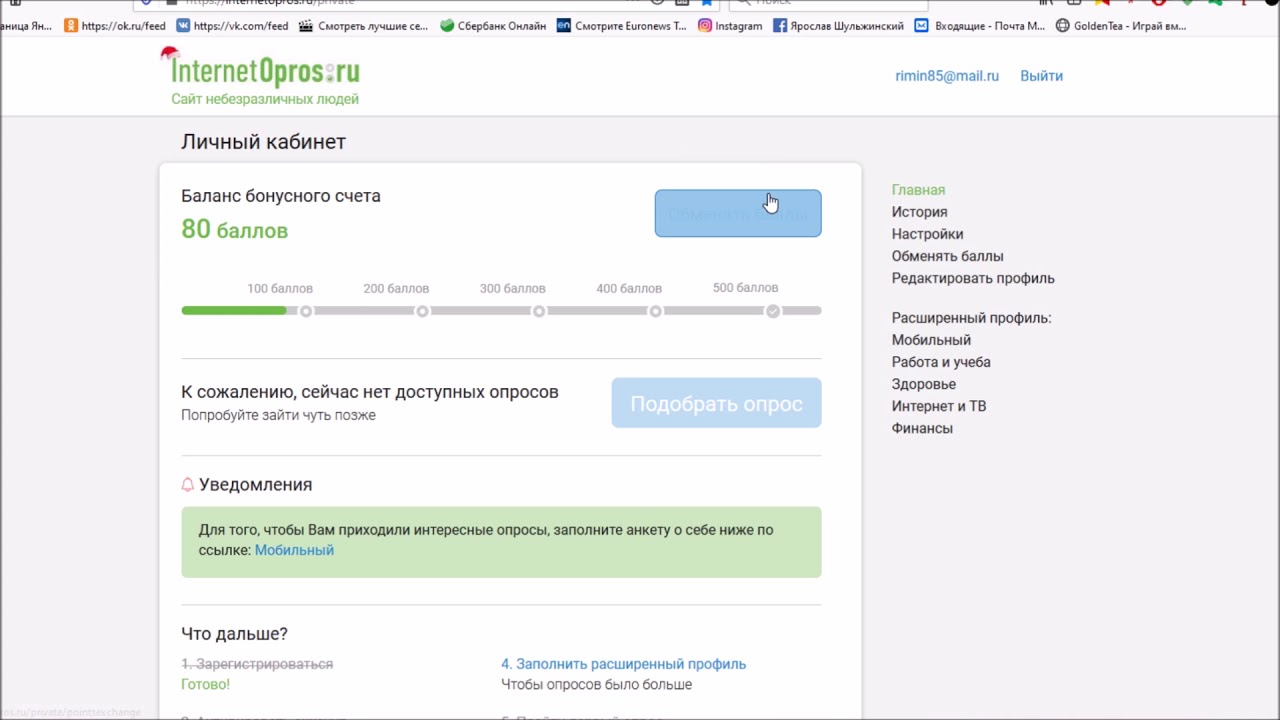Click the Подобрать опрос button
The width and height of the screenshot is (1280, 720).
tap(716, 403)
